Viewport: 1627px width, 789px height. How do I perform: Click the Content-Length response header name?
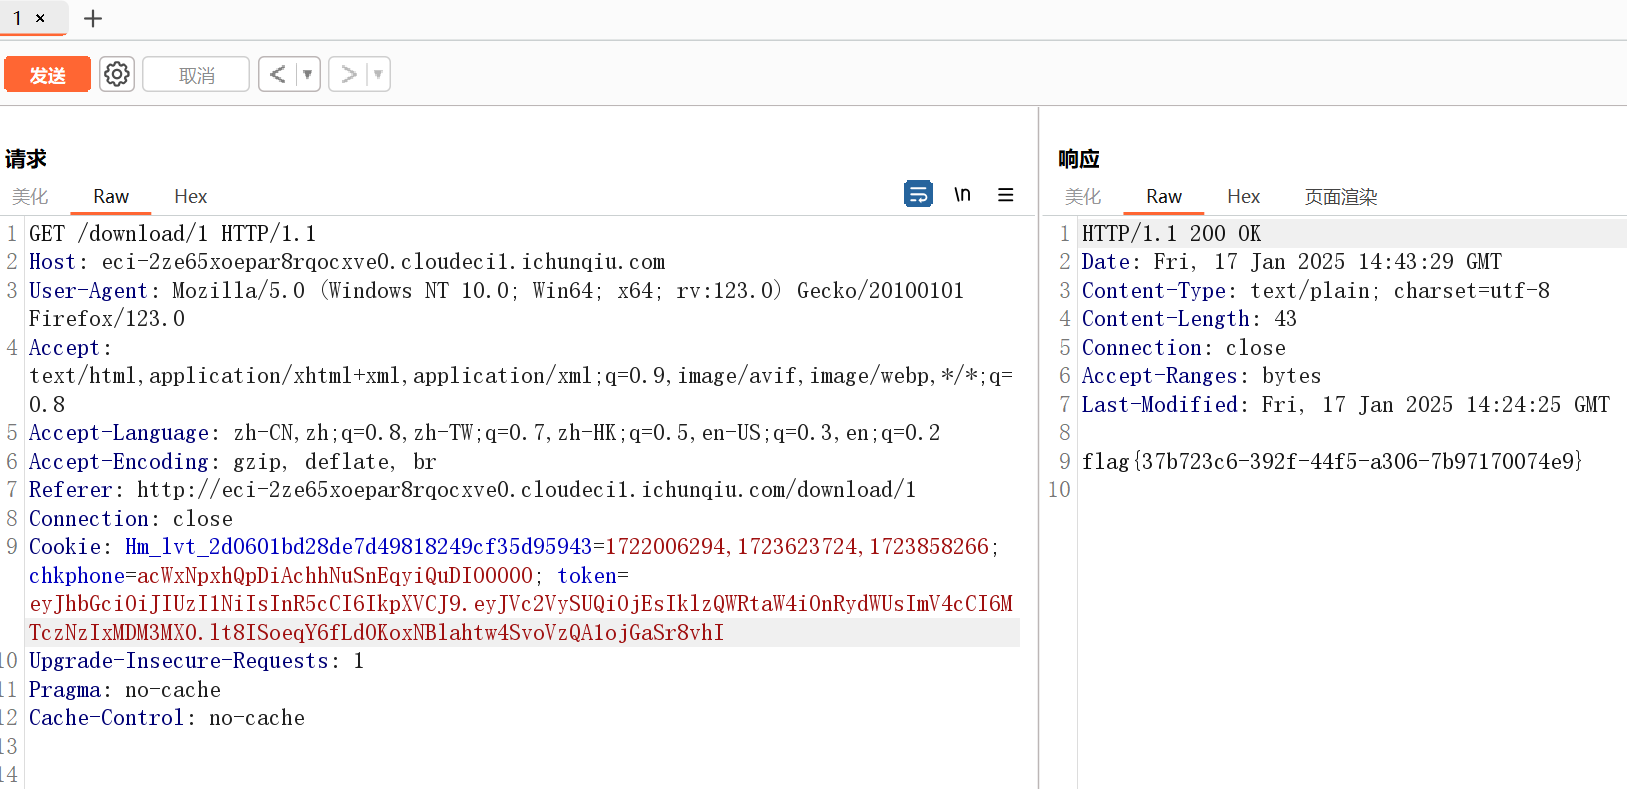[x=1165, y=319]
